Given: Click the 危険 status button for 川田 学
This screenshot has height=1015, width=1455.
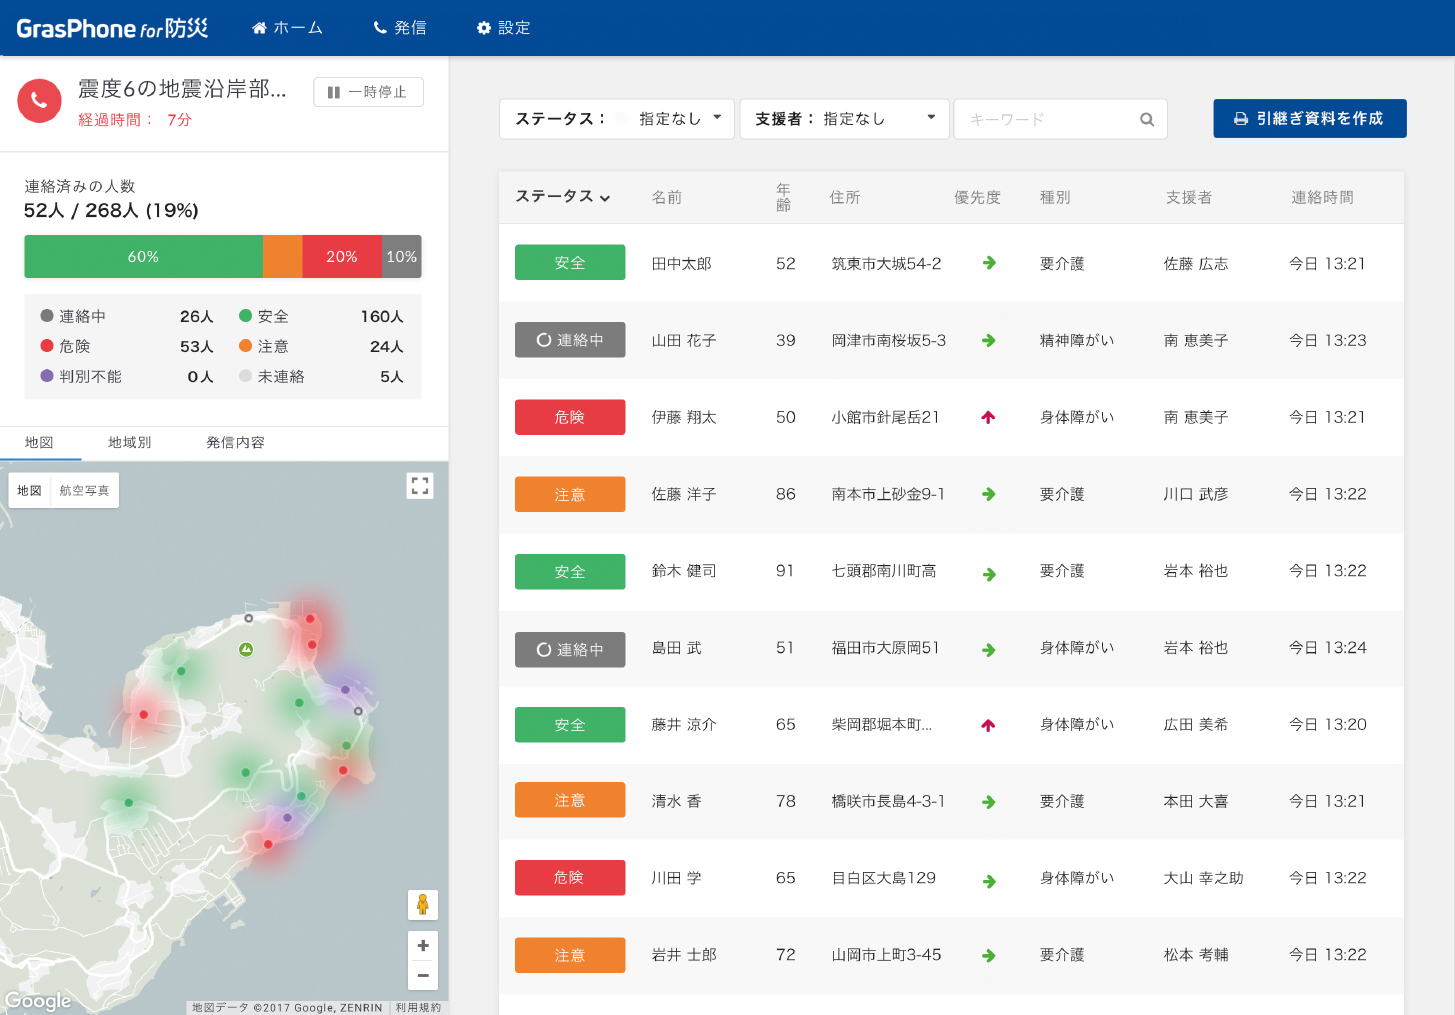Looking at the screenshot, I should 569,878.
